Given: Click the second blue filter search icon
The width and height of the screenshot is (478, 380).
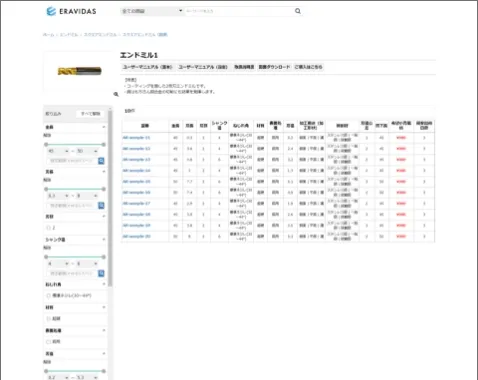Looking at the screenshot, I should tap(101, 206).
